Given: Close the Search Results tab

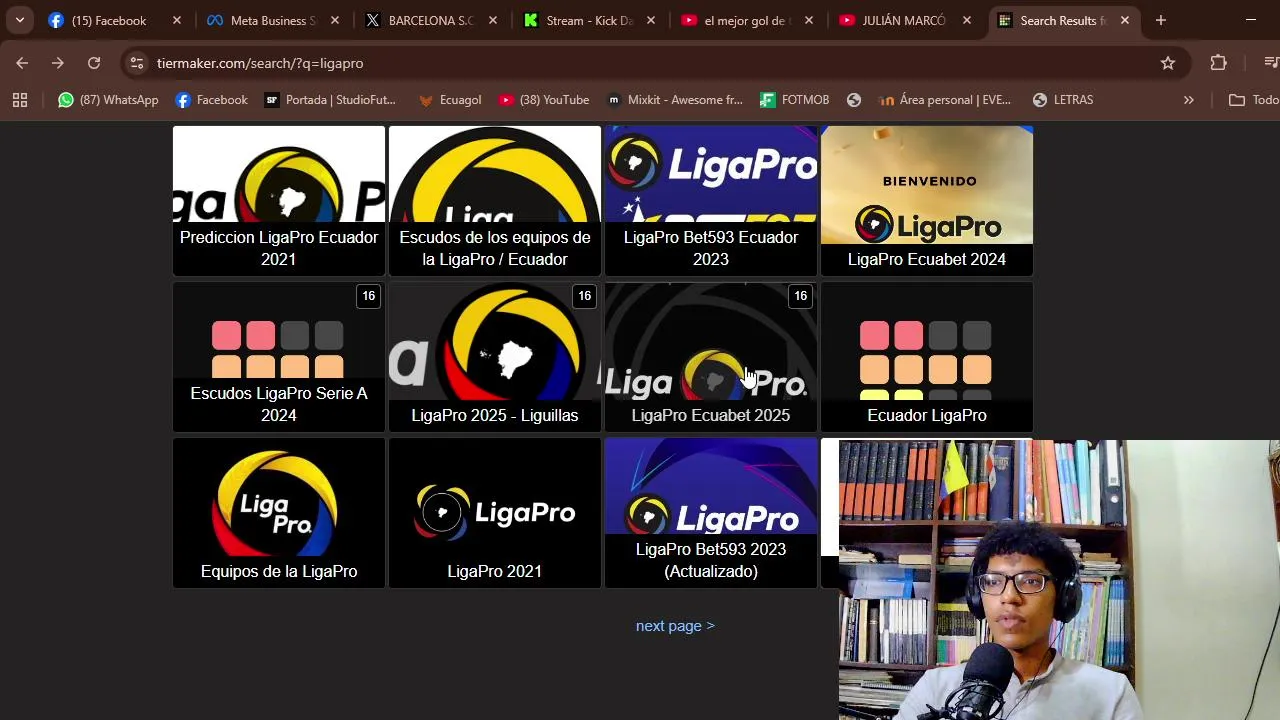Looking at the screenshot, I should (1125, 20).
